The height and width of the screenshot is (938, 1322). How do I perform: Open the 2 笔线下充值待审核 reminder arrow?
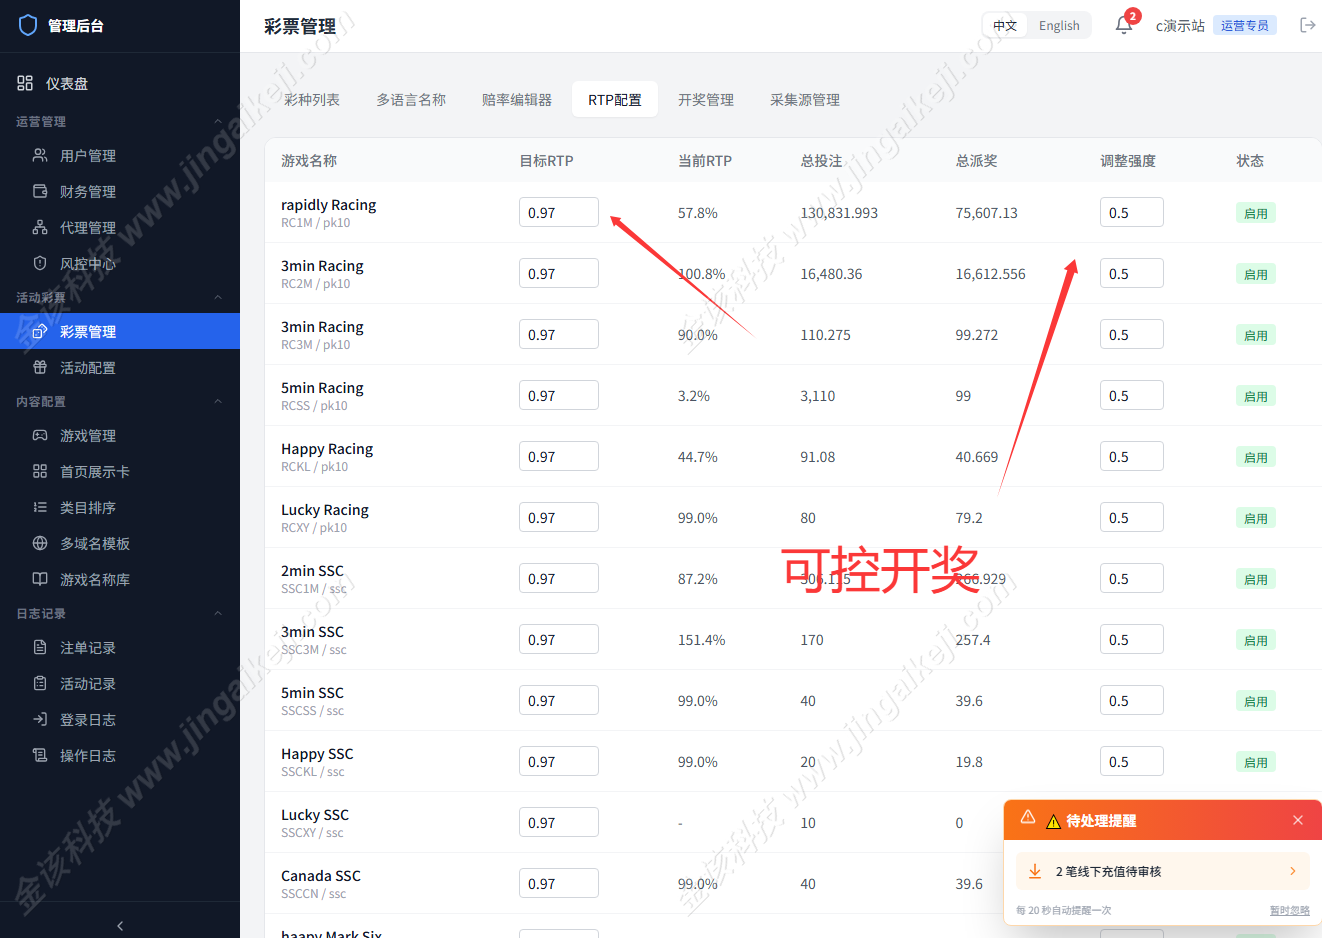pos(1292,871)
